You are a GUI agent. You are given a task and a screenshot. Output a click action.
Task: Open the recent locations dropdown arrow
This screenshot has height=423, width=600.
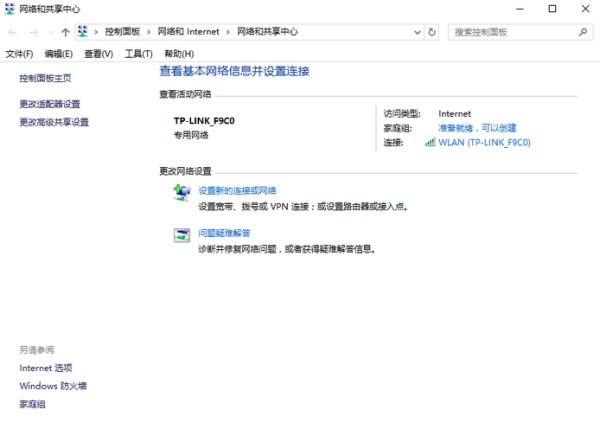pyautogui.click(x=49, y=33)
